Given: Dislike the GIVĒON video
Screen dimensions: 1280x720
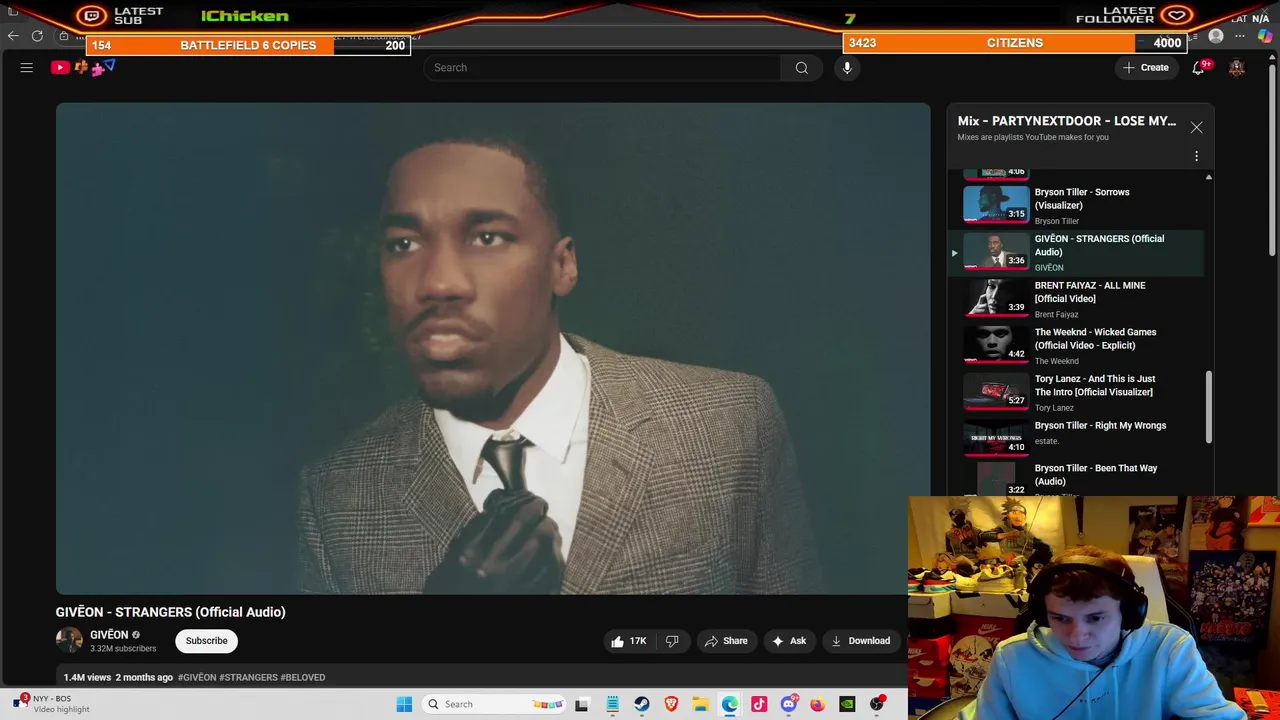Looking at the screenshot, I should coord(672,641).
